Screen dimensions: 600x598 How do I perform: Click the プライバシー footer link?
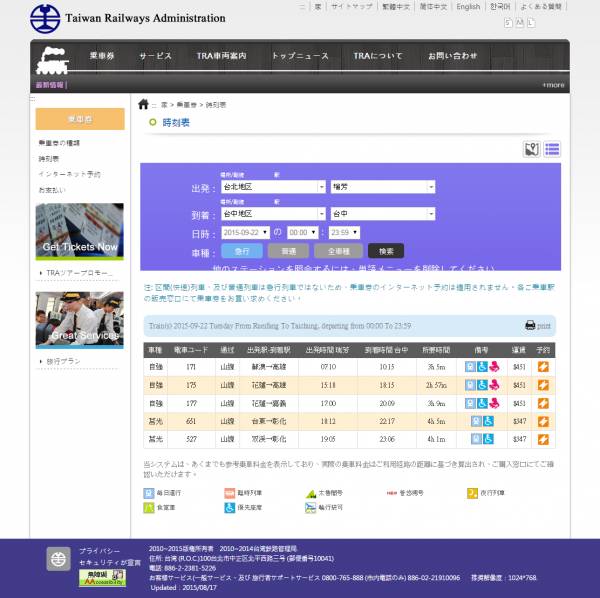(99, 551)
